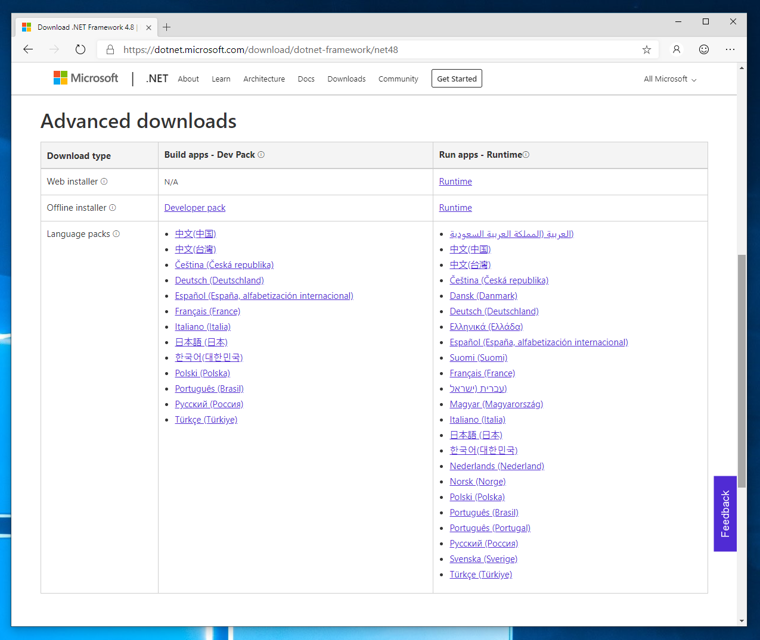Select Dev Pack Polski (Polska) language pack
Screen dimensions: 760x640
203,373
